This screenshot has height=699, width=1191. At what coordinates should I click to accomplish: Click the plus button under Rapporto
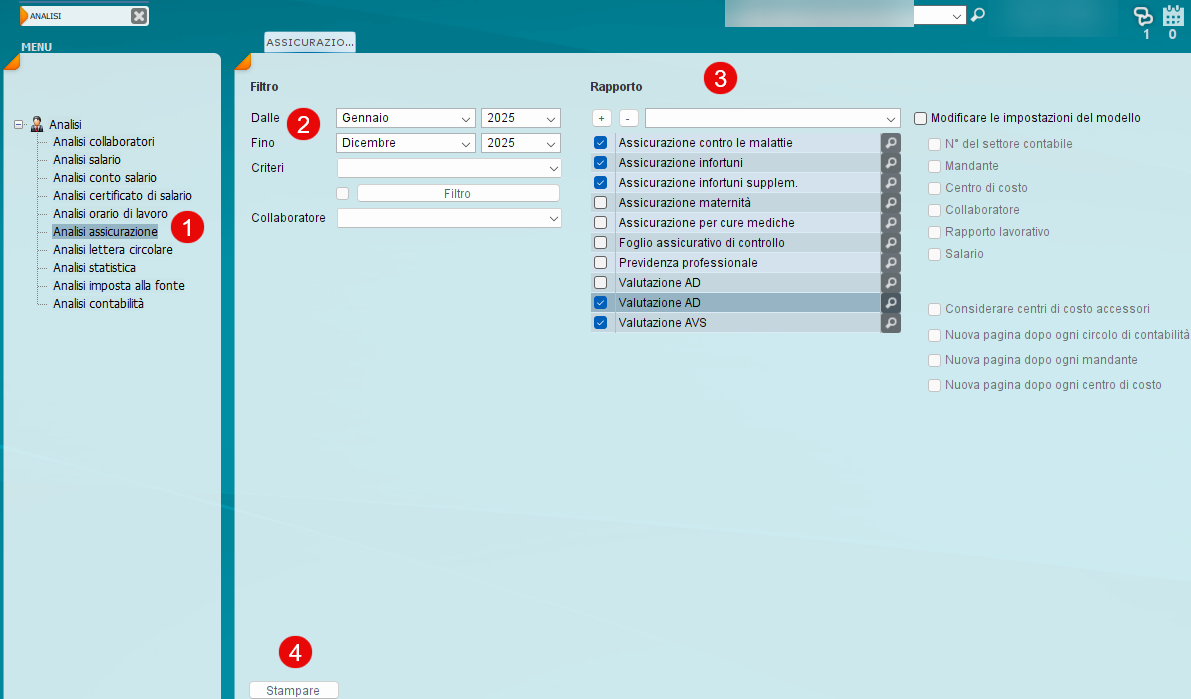coord(601,118)
